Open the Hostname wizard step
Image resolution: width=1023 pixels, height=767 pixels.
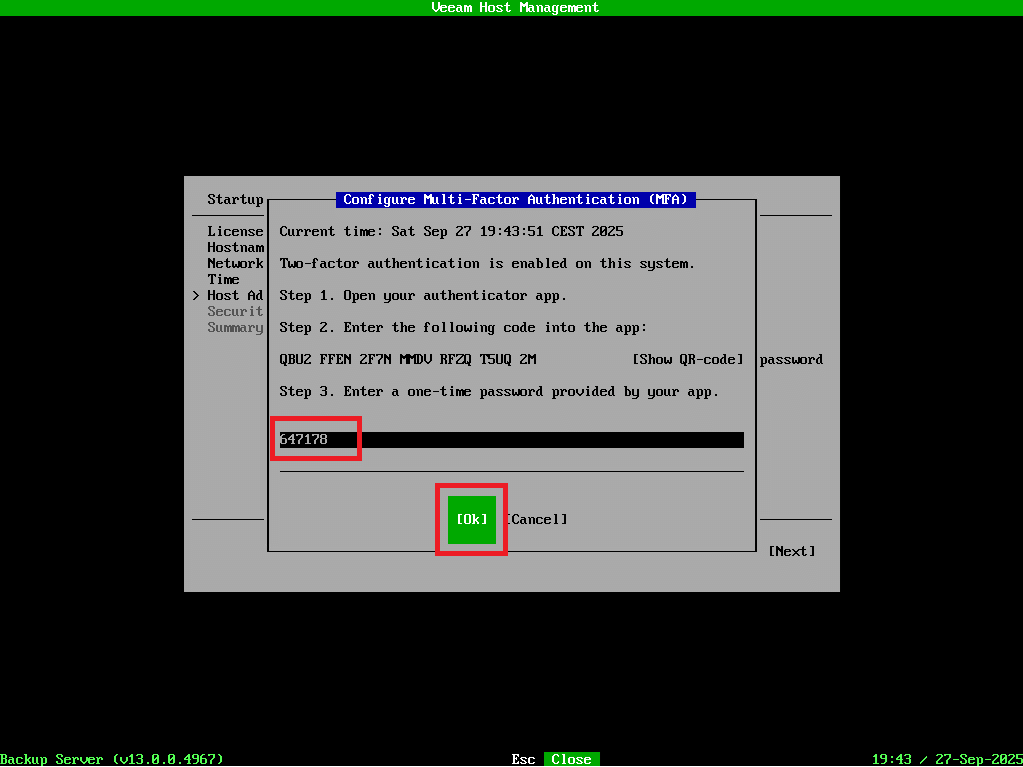(x=235, y=247)
